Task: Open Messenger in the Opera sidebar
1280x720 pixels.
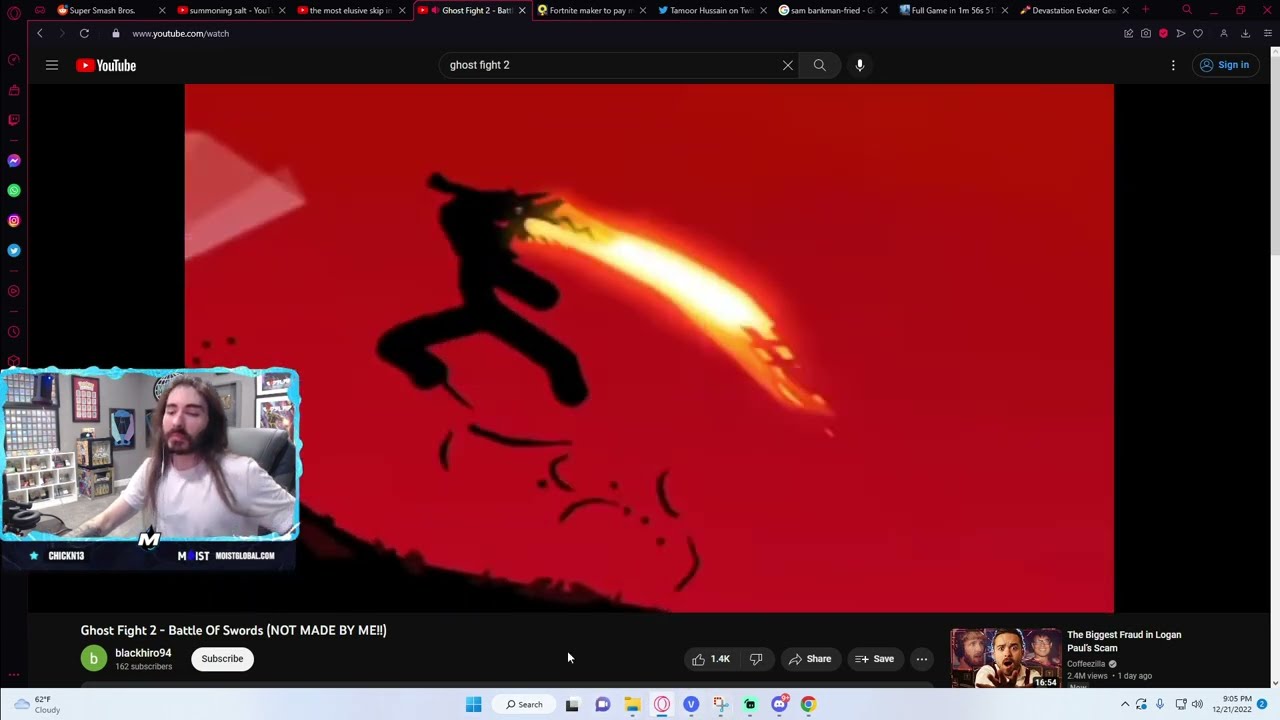Action: coord(14,160)
